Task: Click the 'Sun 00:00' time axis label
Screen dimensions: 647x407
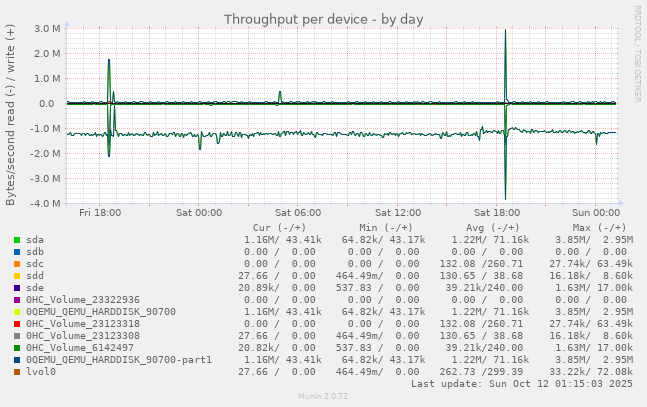Action: point(596,212)
